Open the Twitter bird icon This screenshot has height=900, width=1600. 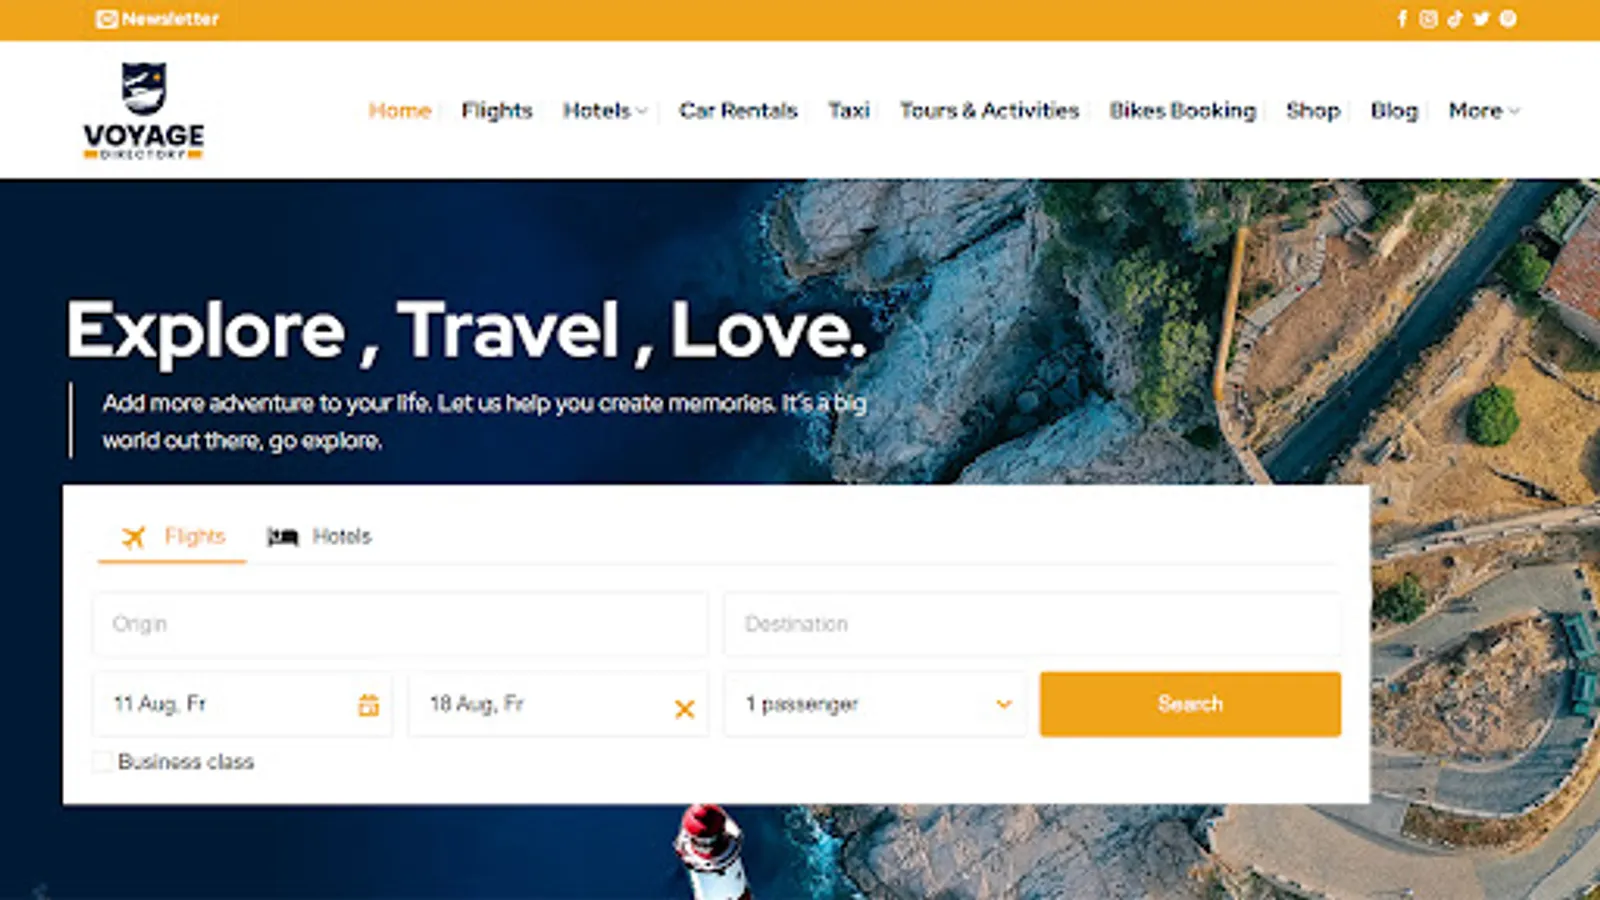point(1481,19)
